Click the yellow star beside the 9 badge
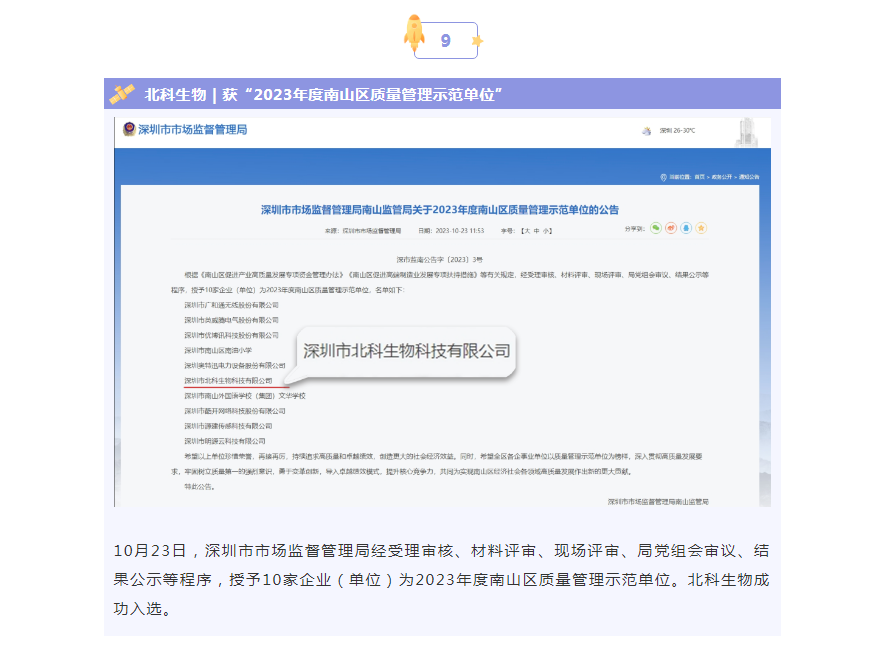Screen dimensions: 884x652 click(x=478, y=41)
